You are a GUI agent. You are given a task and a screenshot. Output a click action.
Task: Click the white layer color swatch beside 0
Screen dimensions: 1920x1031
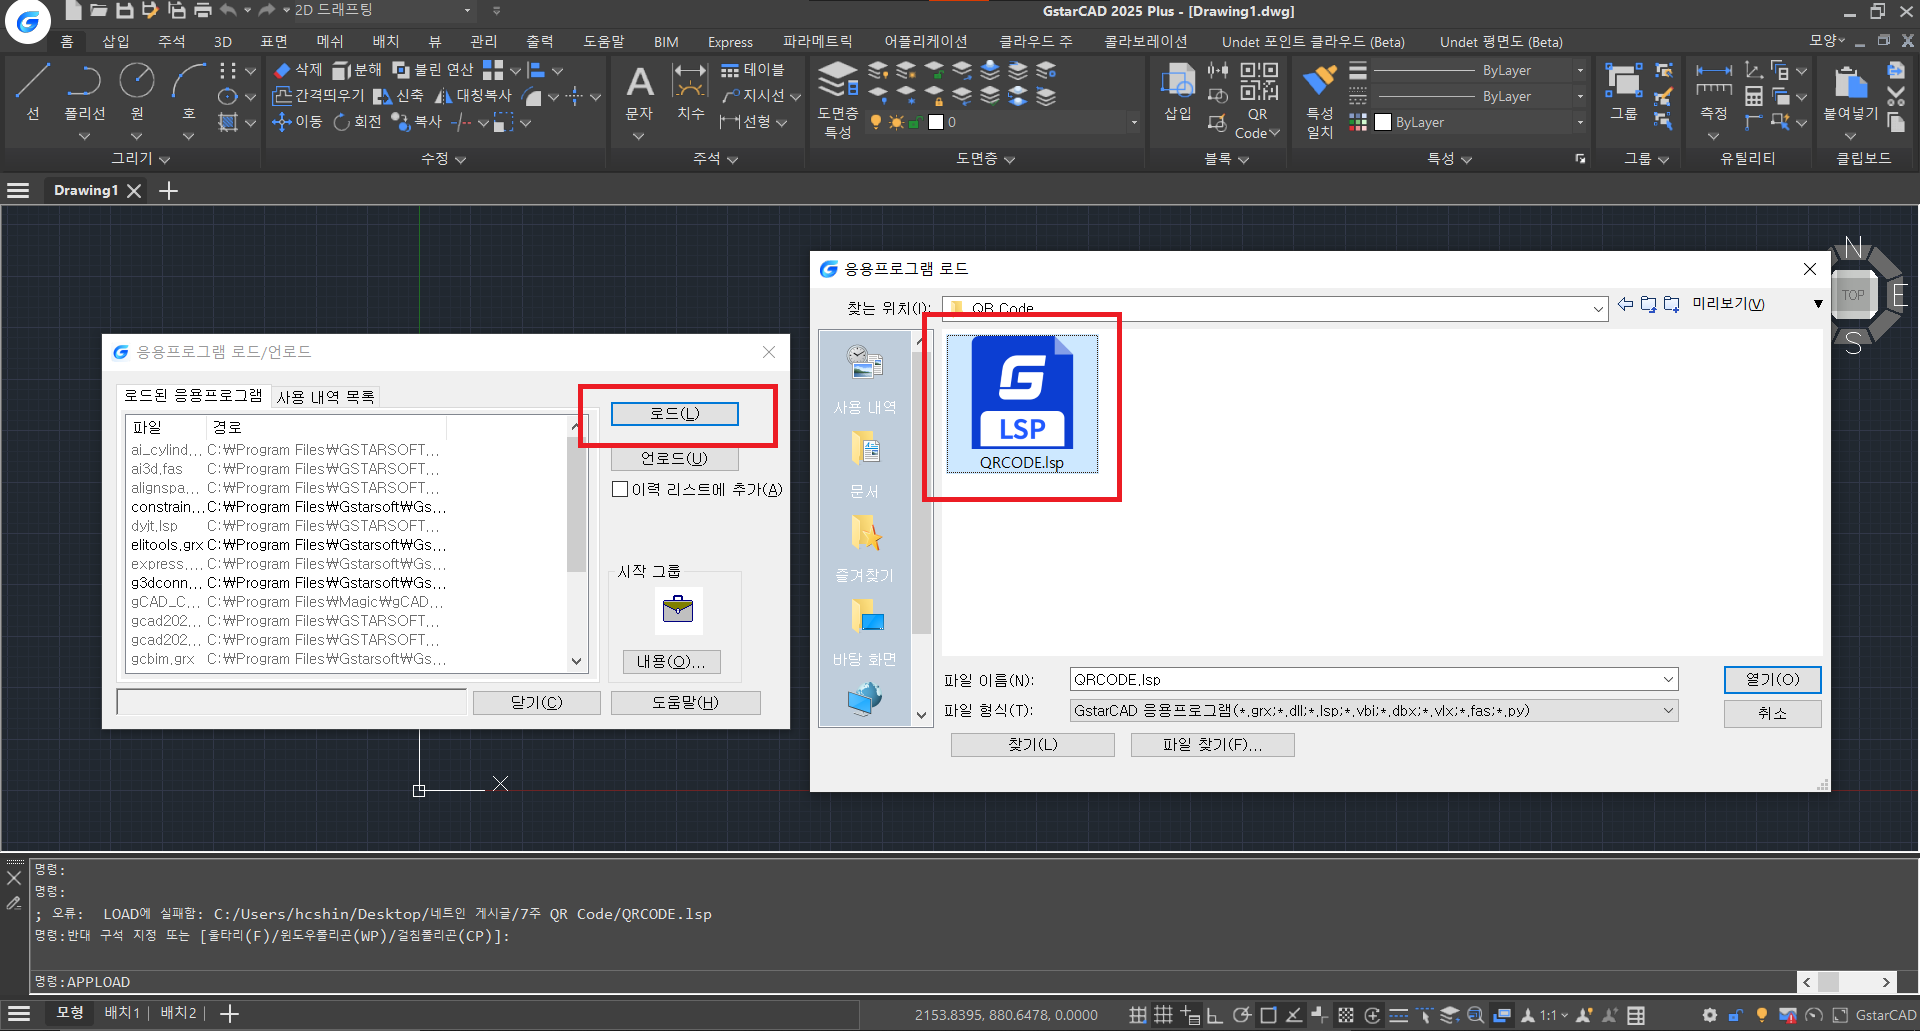[x=936, y=122]
